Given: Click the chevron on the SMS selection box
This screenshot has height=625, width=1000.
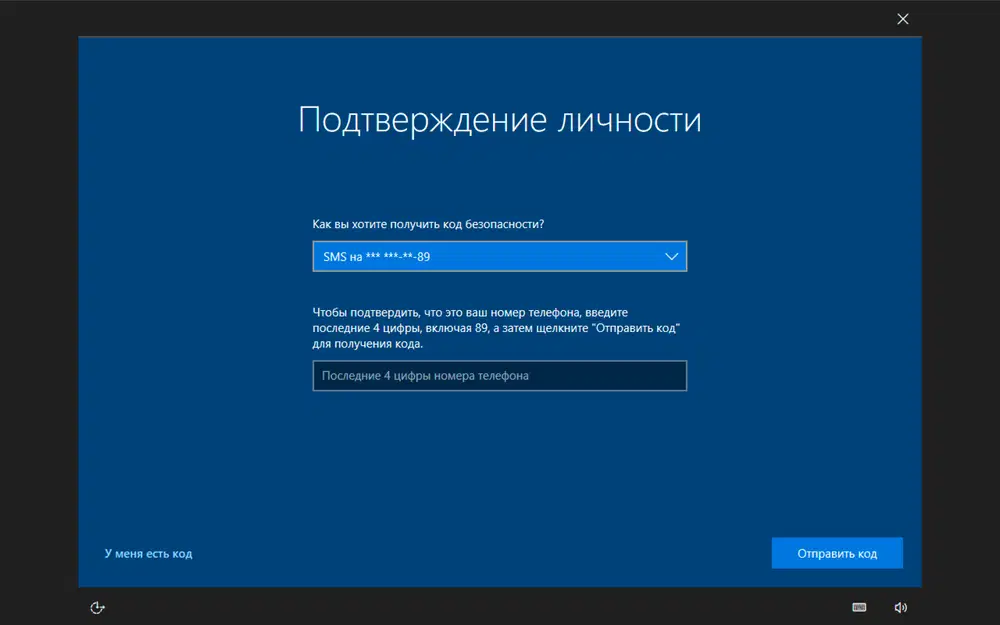Looking at the screenshot, I should (x=672, y=256).
